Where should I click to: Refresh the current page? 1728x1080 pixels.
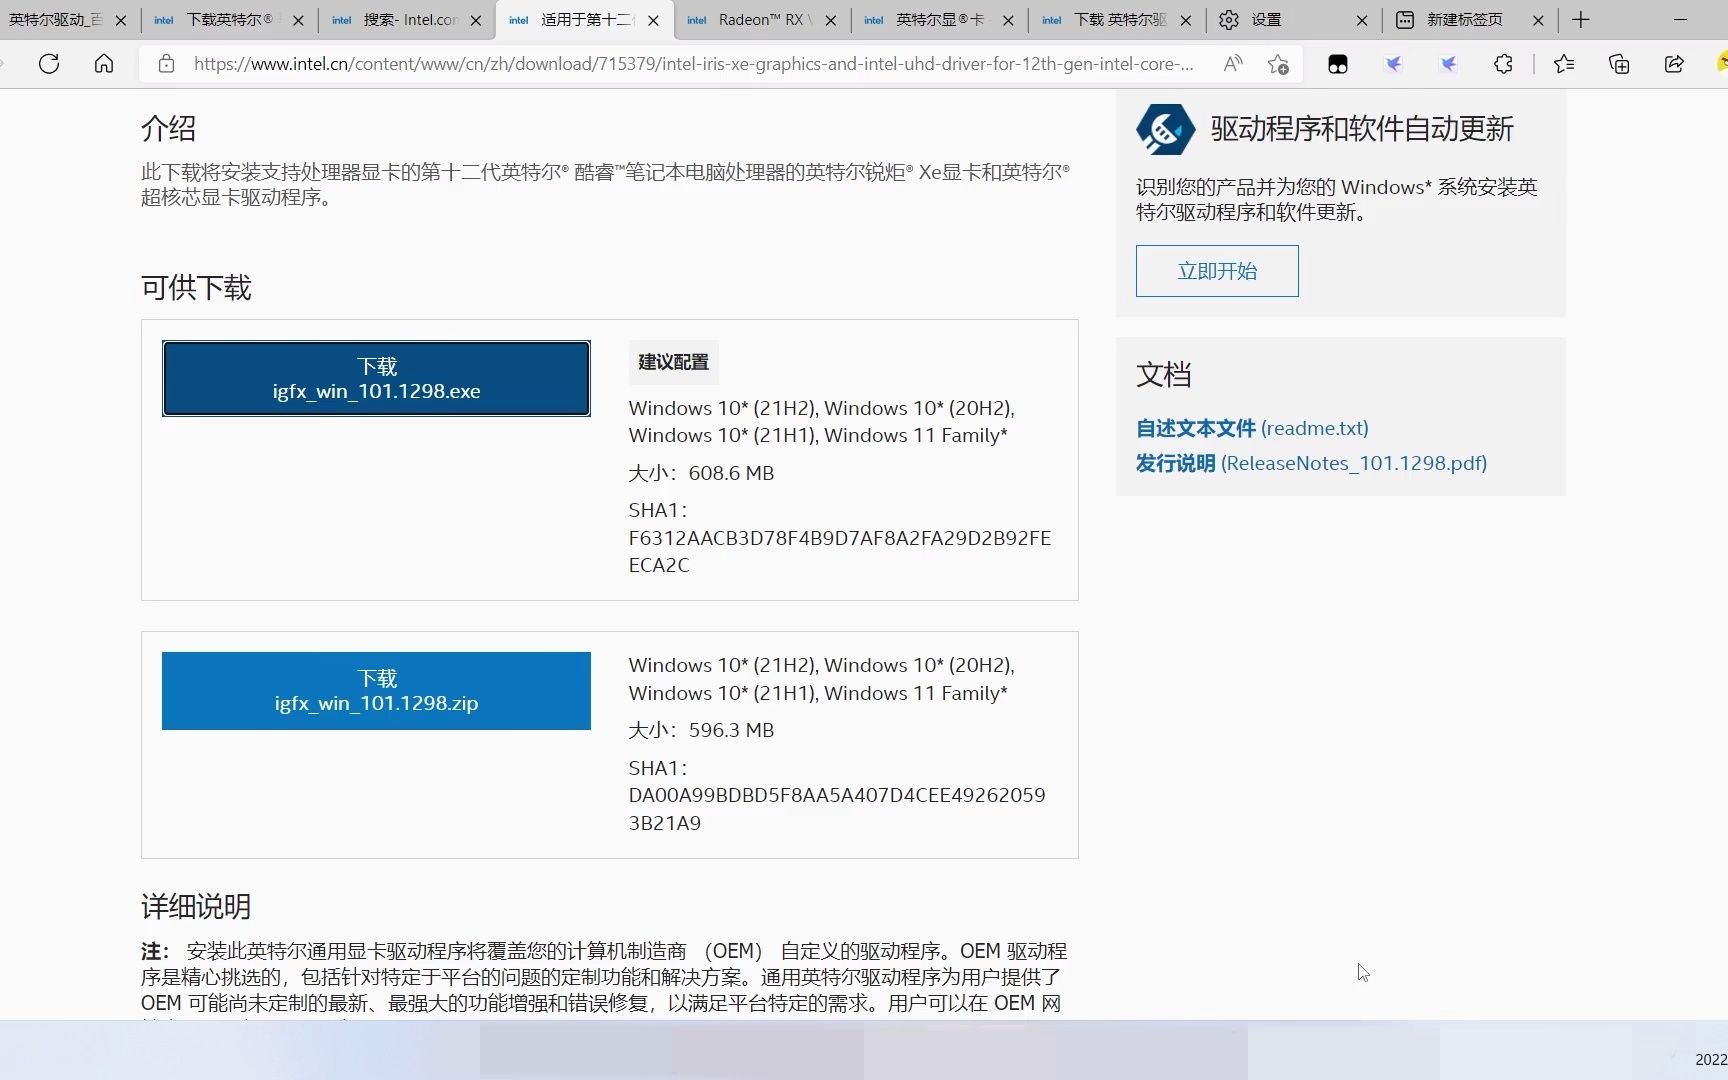coord(48,64)
